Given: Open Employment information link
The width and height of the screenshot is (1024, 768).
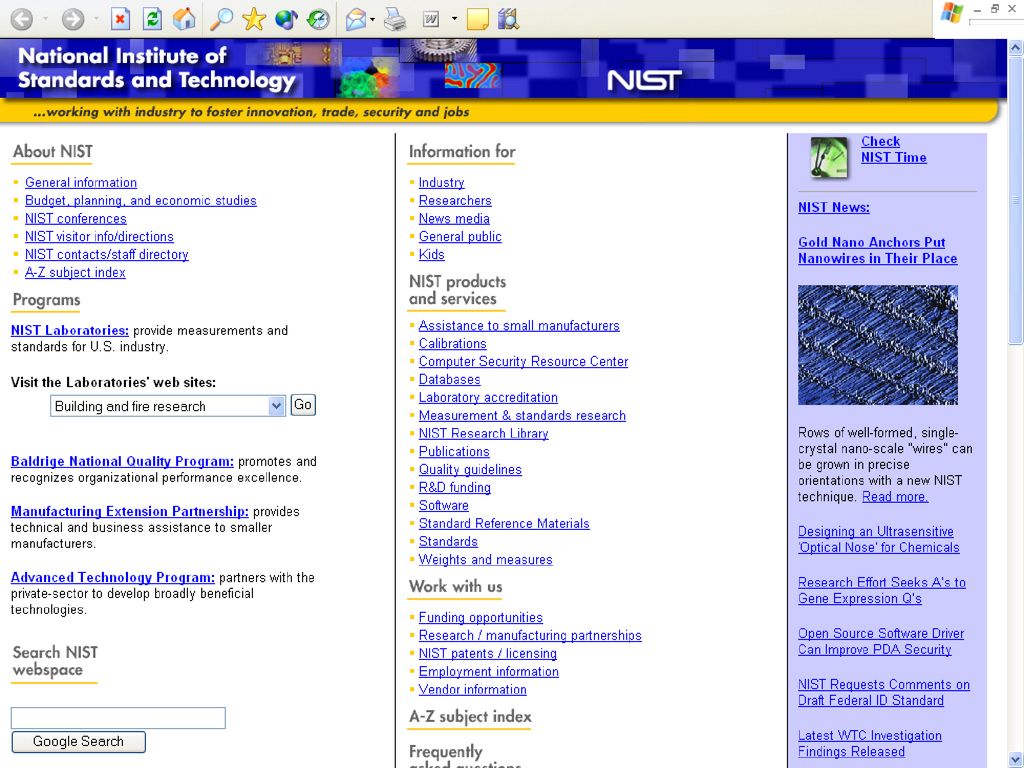Looking at the screenshot, I should click(x=488, y=671).
